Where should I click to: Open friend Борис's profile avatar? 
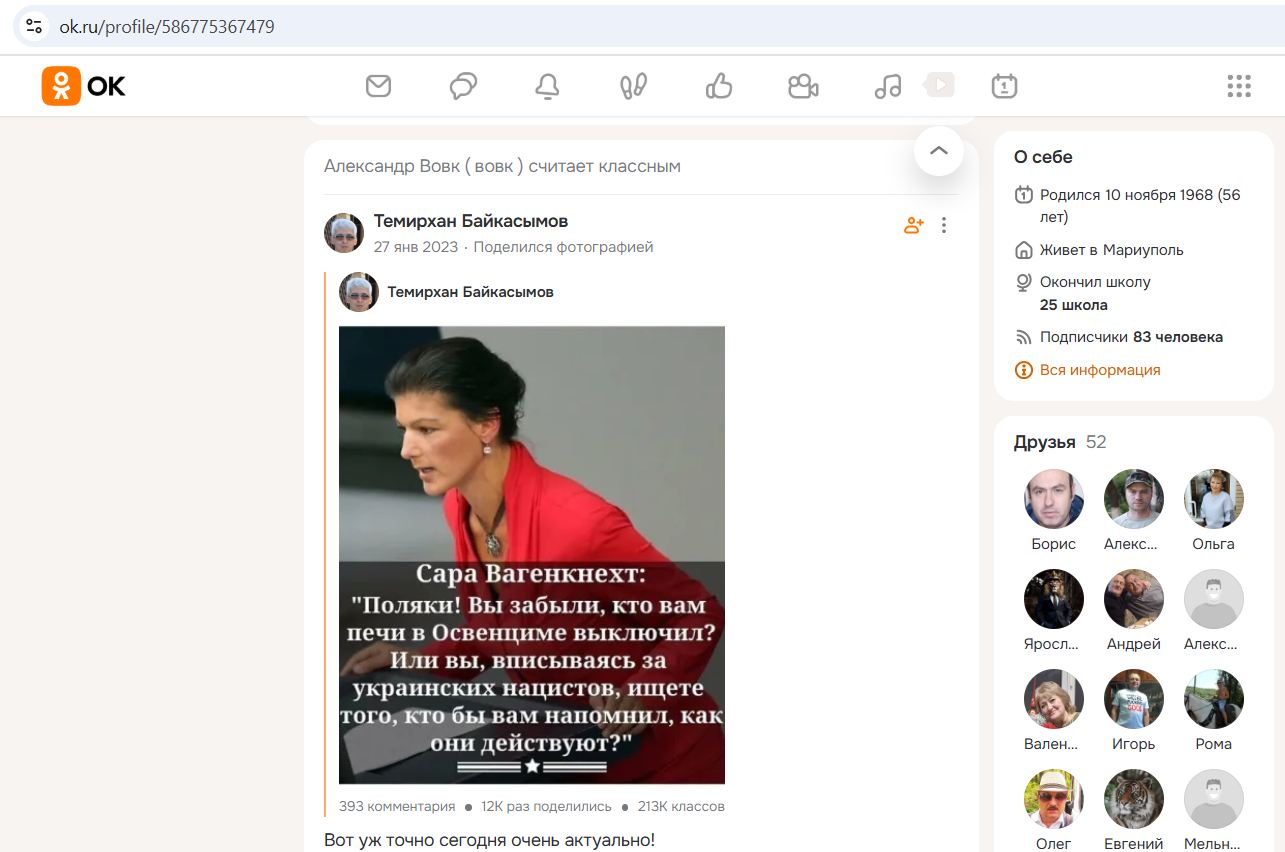coord(1053,499)
